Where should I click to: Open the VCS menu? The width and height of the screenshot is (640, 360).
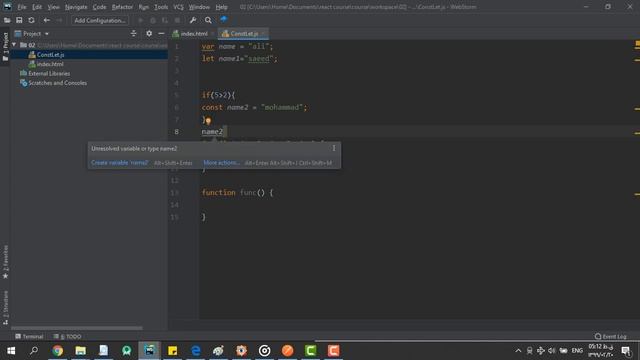[x=178, y=7]
